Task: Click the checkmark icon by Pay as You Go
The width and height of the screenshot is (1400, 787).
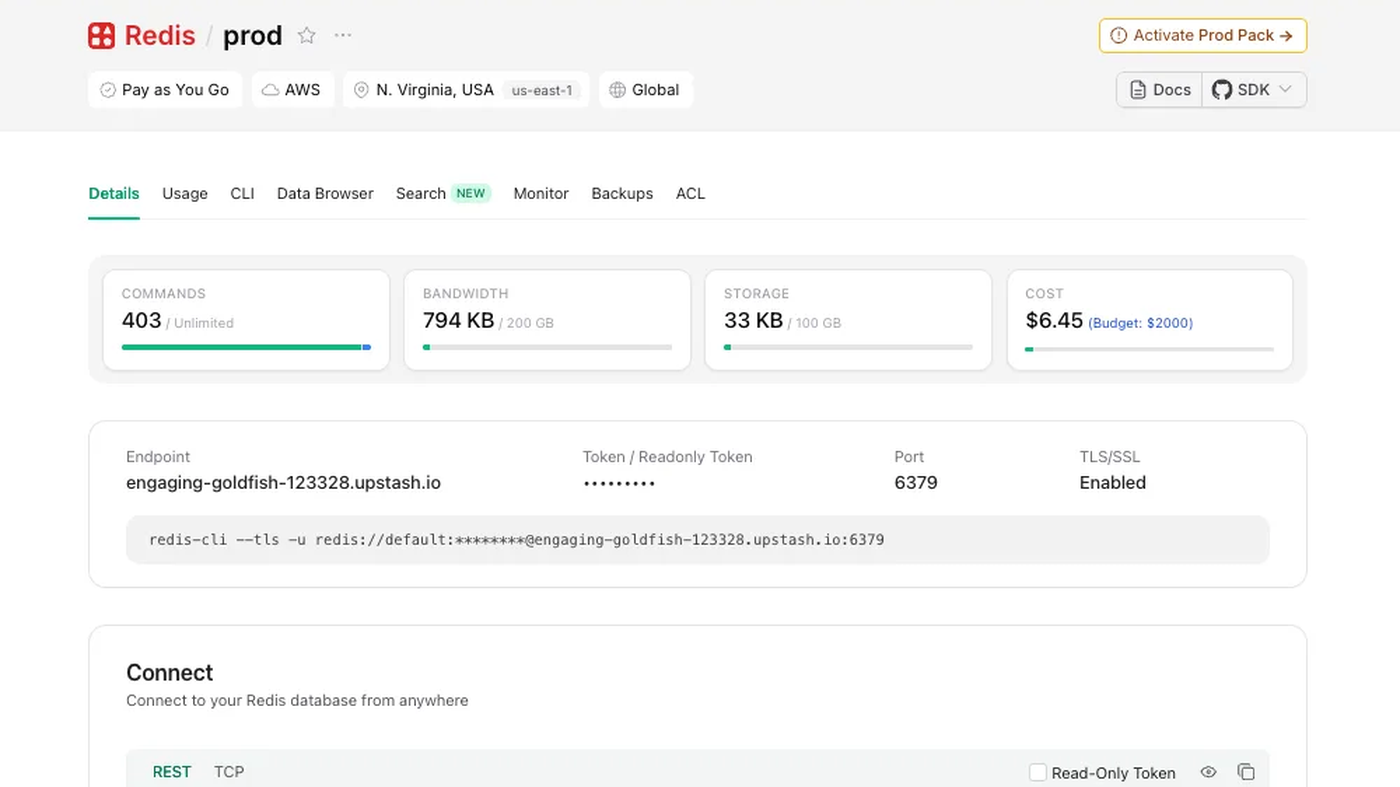Action: (108, 90)
